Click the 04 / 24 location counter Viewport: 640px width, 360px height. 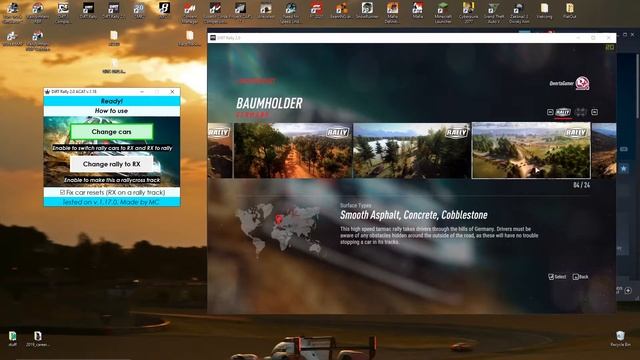point(581,185)
